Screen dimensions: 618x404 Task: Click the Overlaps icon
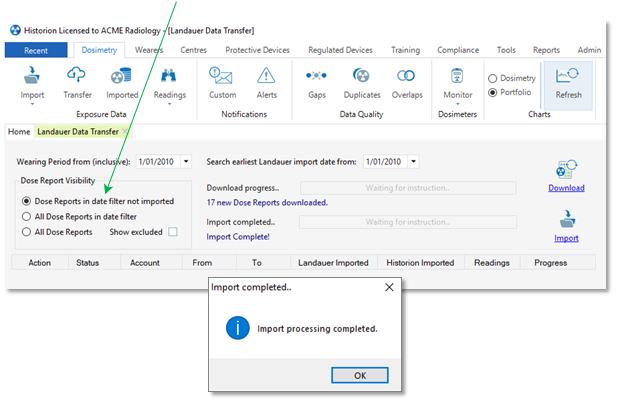406,75
